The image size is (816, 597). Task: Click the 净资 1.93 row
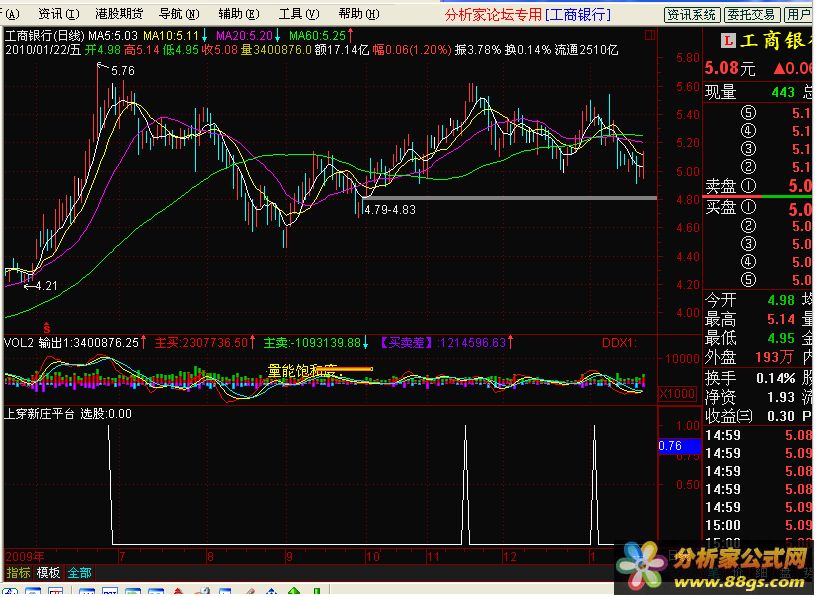coord(750,397)
